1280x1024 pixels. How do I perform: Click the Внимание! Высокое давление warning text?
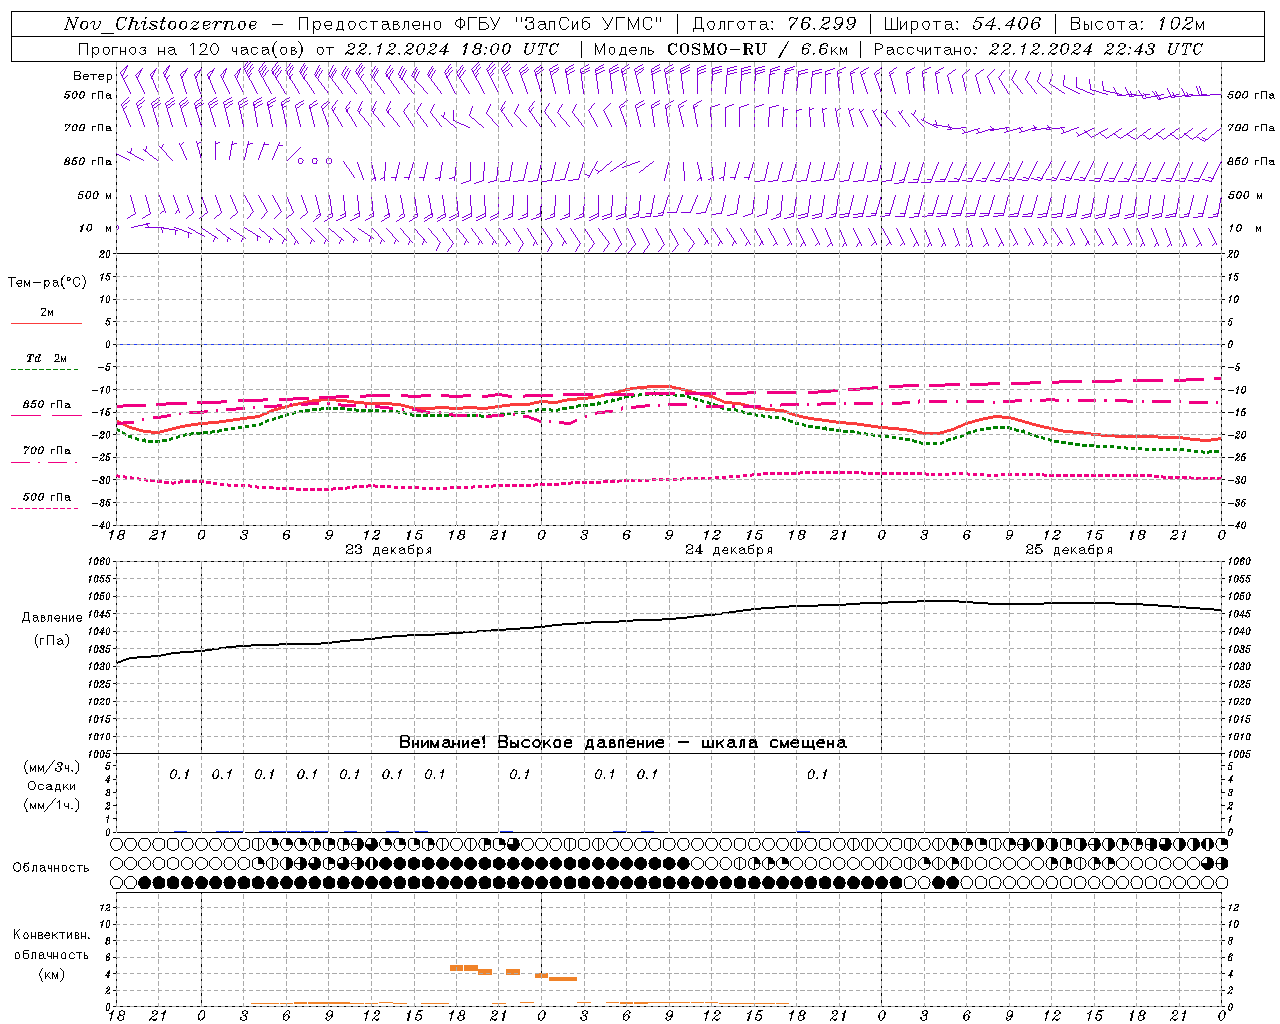pyautogui.click(x=622, y=742)
